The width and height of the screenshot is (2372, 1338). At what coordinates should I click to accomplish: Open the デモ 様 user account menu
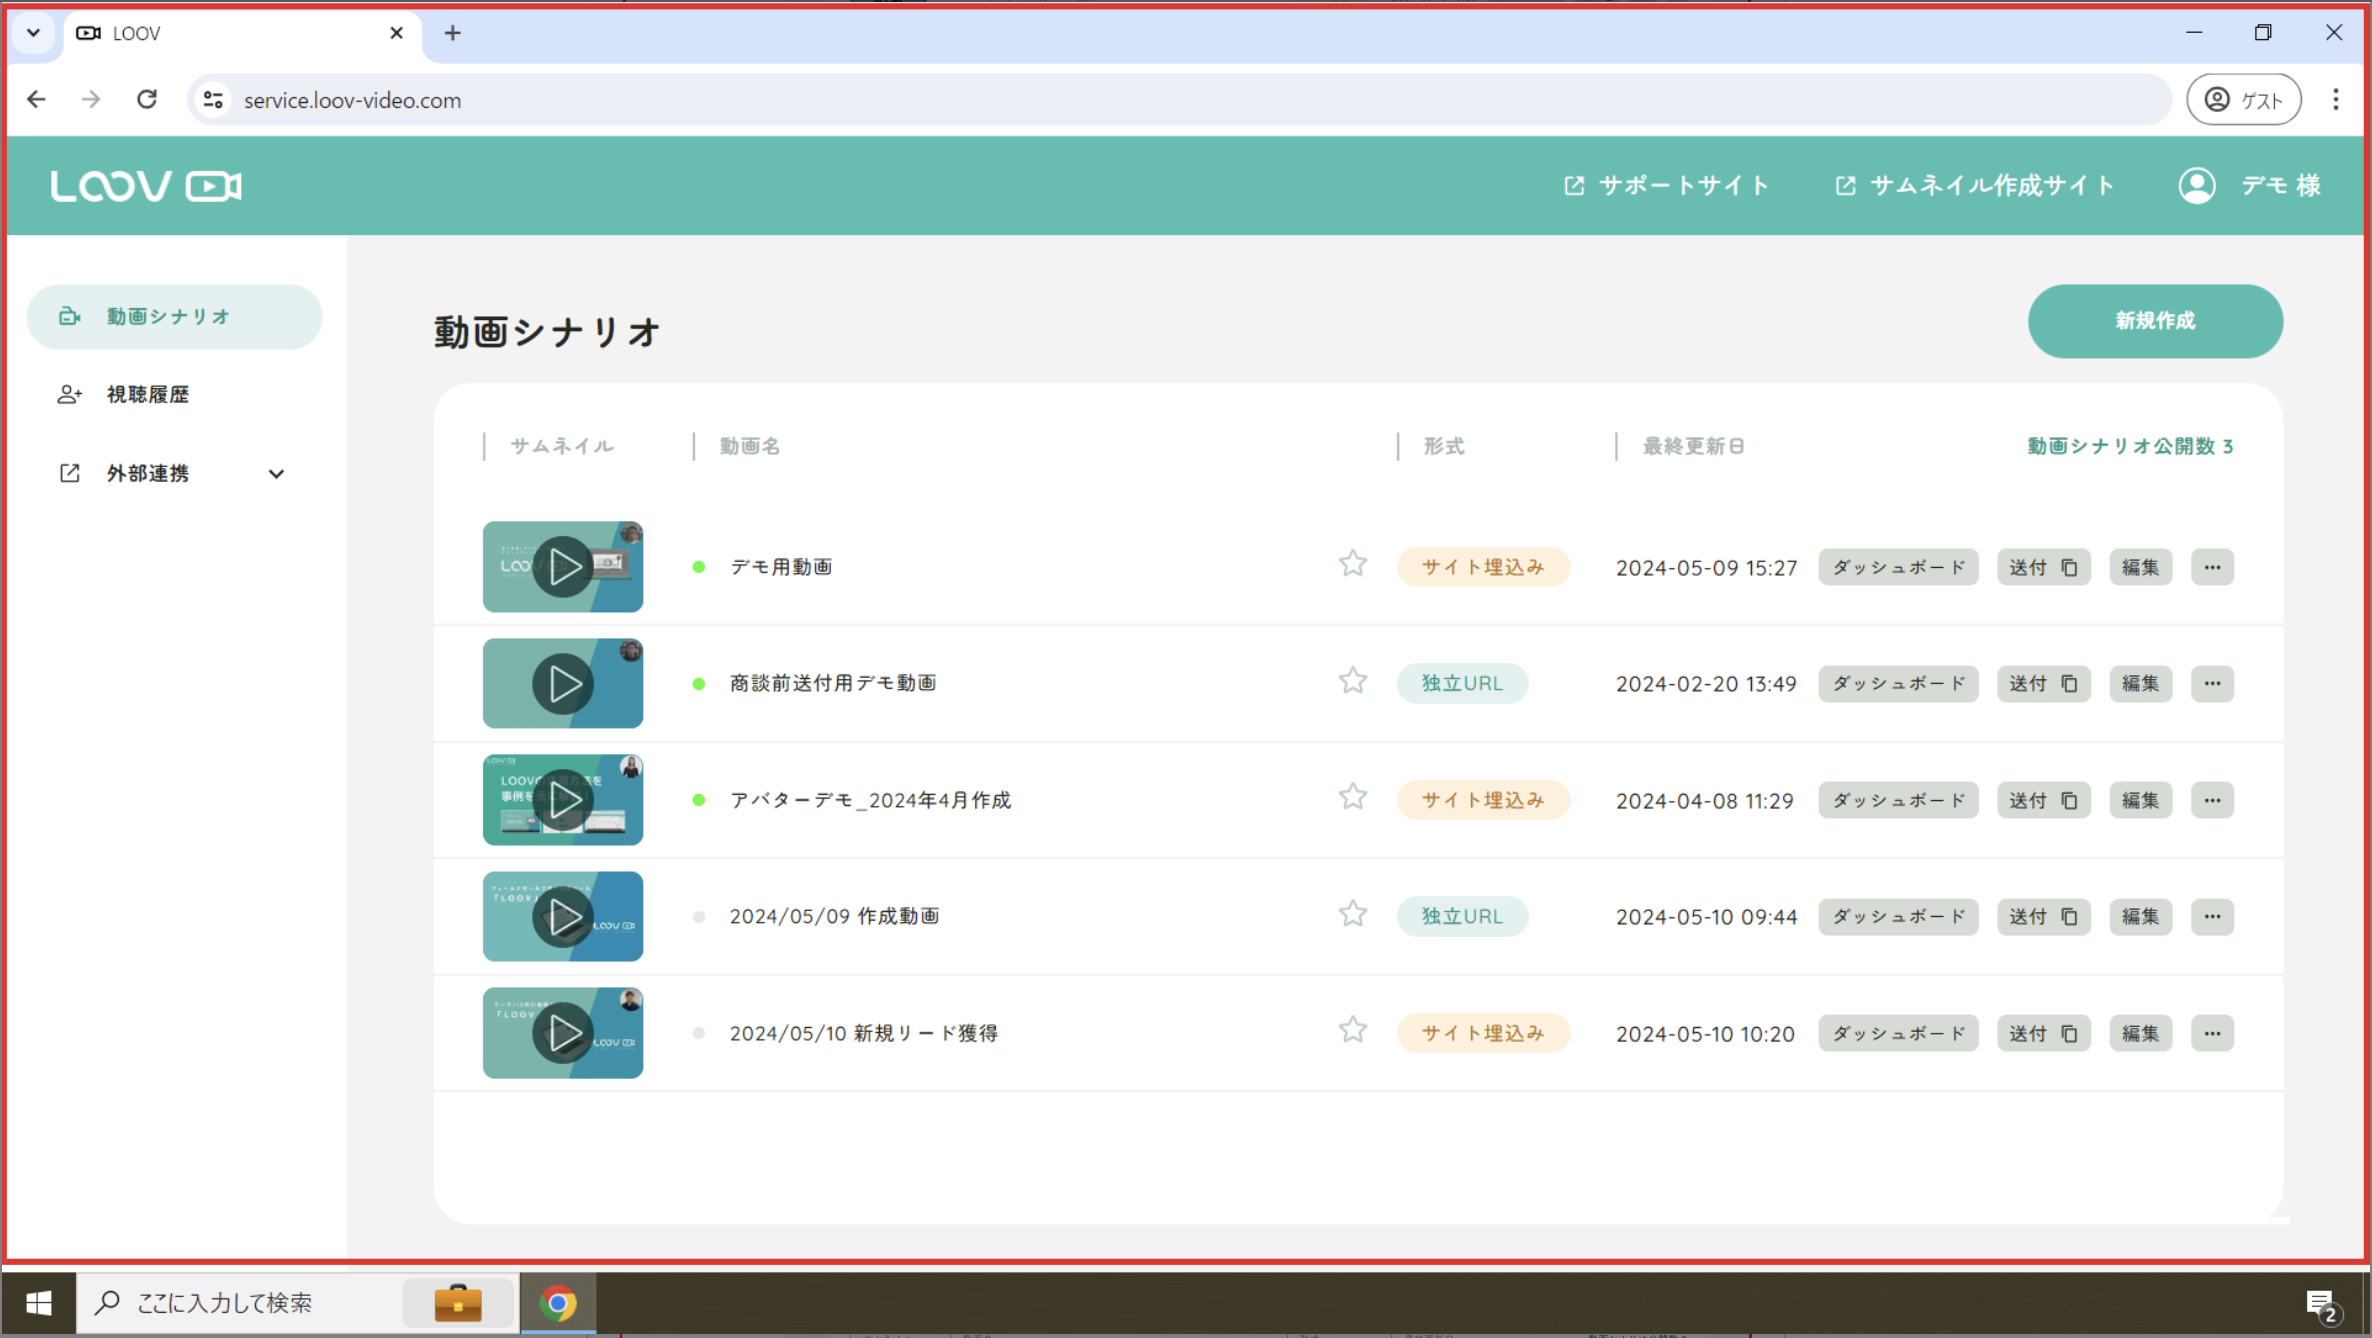2250,185
